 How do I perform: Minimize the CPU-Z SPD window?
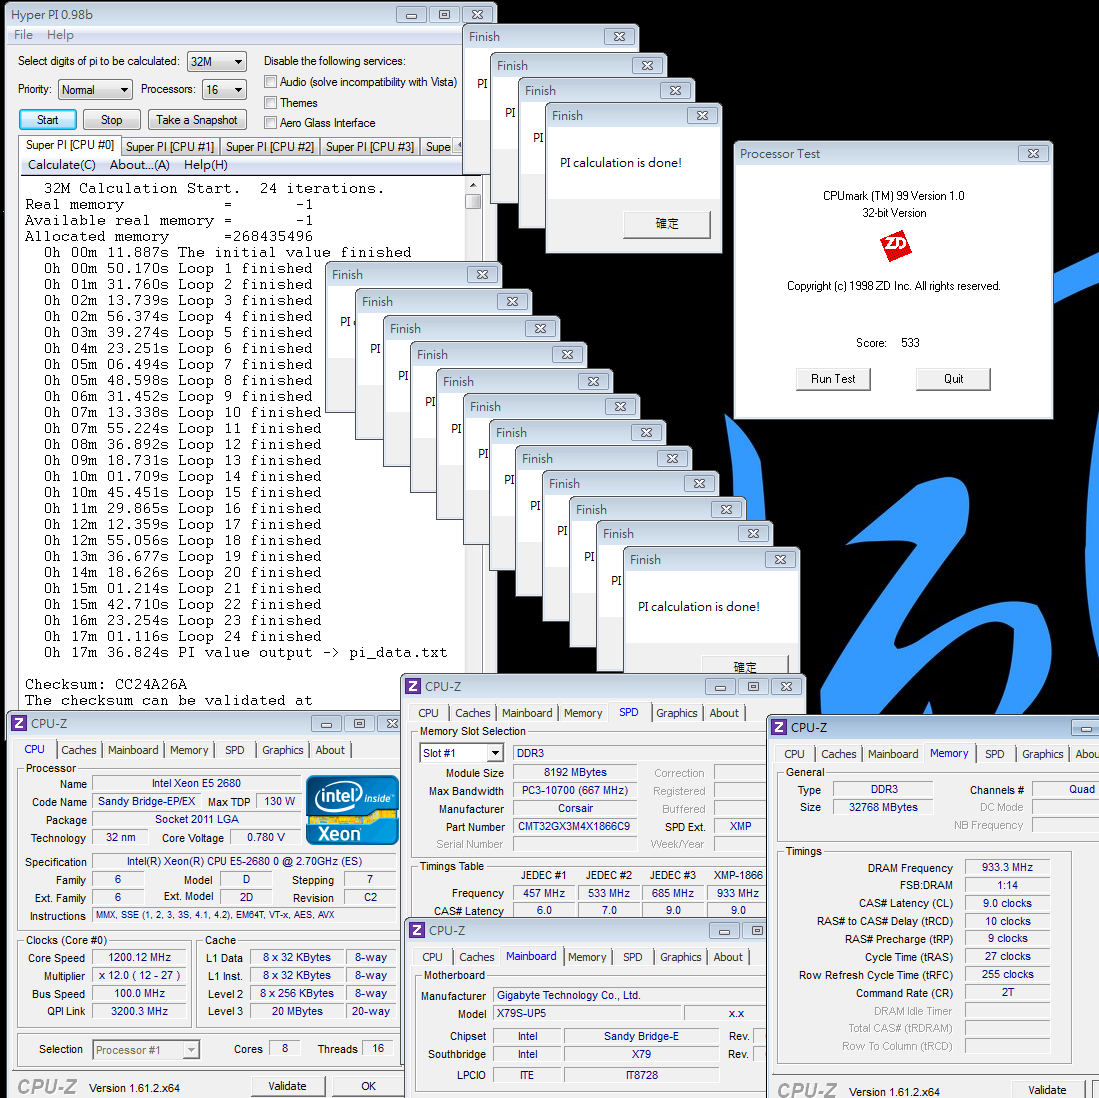coord(721,687)
